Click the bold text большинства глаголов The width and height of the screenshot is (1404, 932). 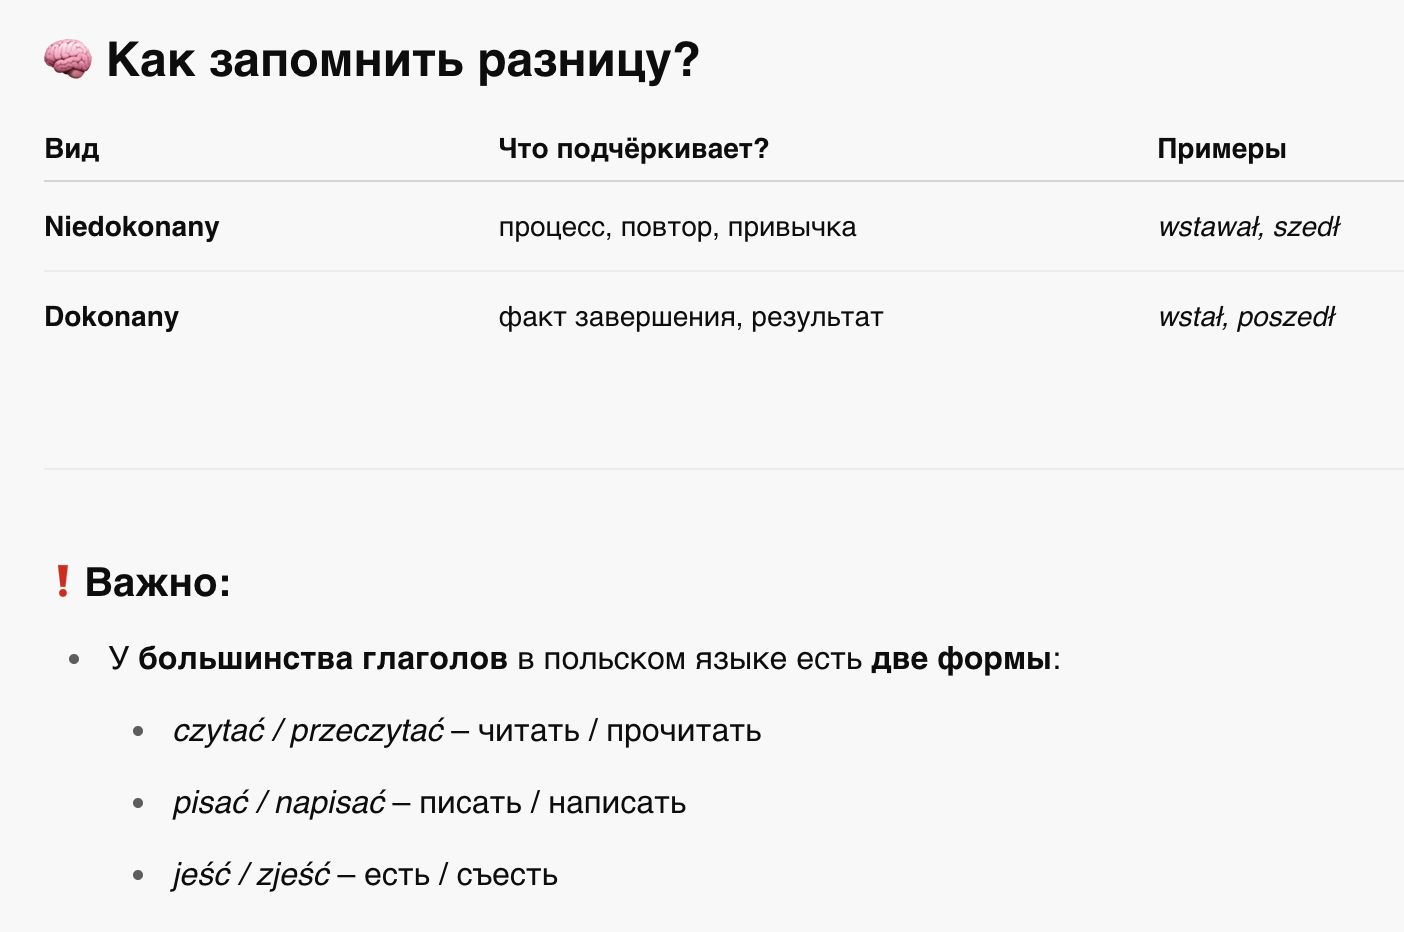[x=323, y=659]
